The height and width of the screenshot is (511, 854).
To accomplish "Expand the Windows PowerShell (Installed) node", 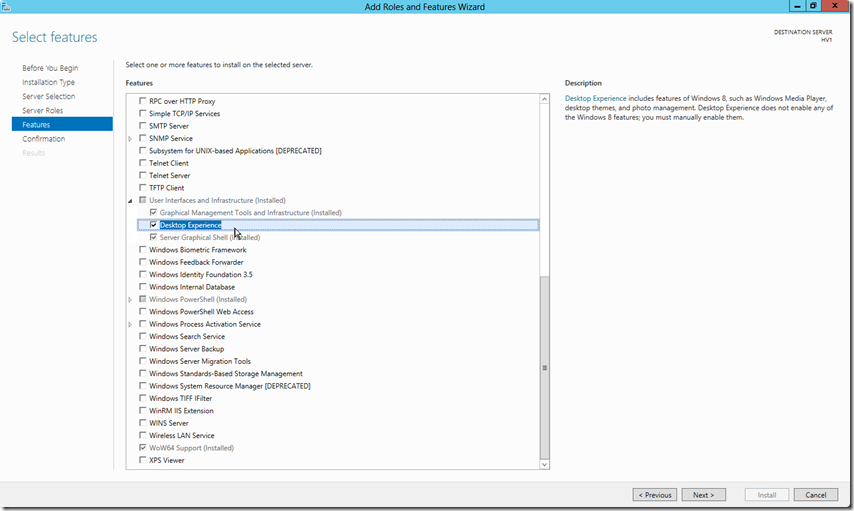I will click(130, 300).
